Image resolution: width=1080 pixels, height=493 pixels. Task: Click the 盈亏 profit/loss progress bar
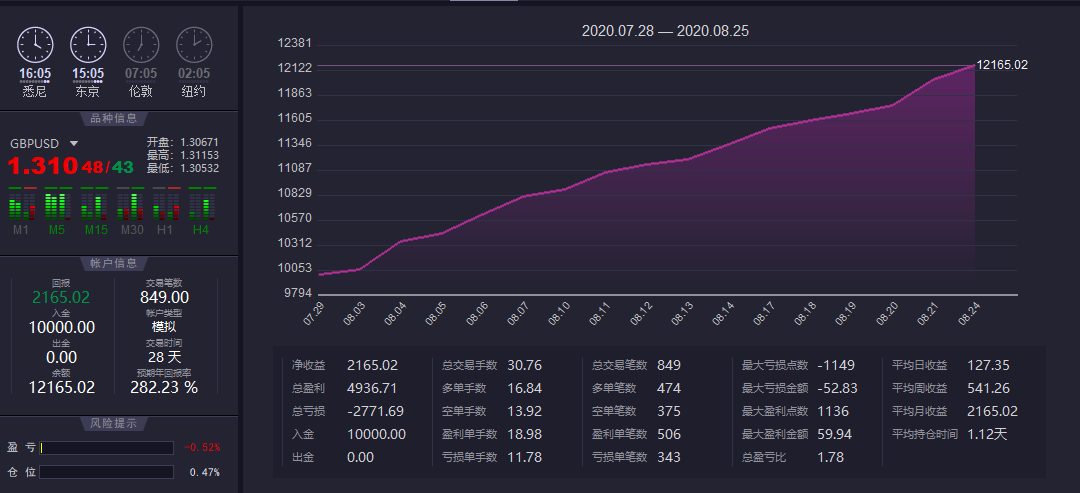click(x=106, y=448)
